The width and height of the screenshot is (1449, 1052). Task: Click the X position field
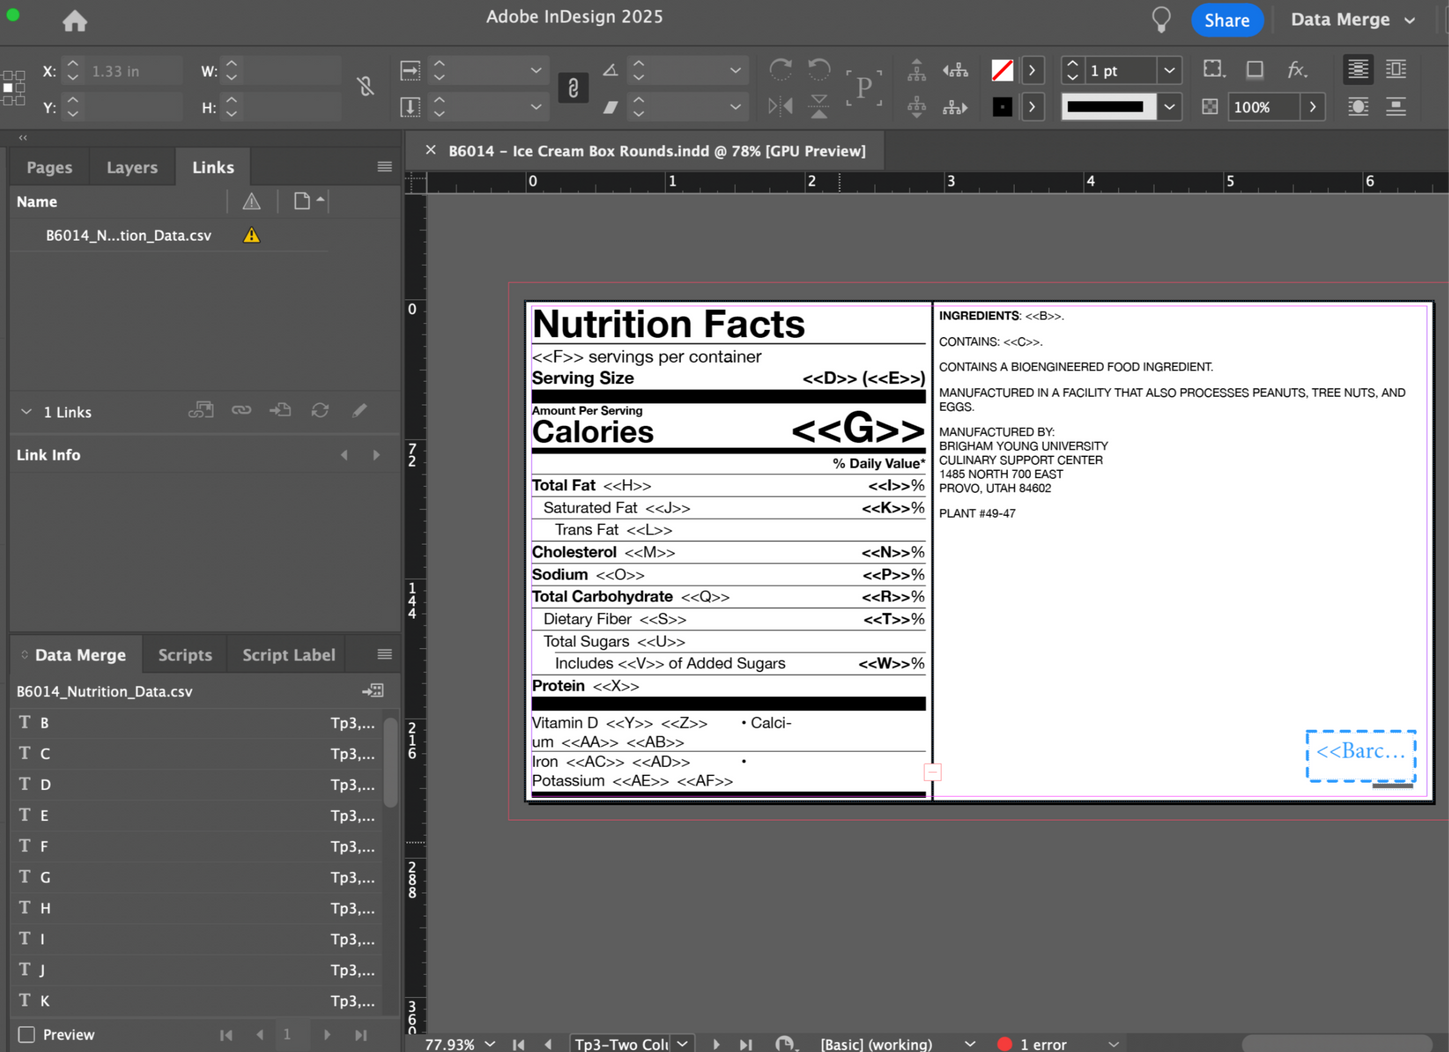click(x=133, y=71)
